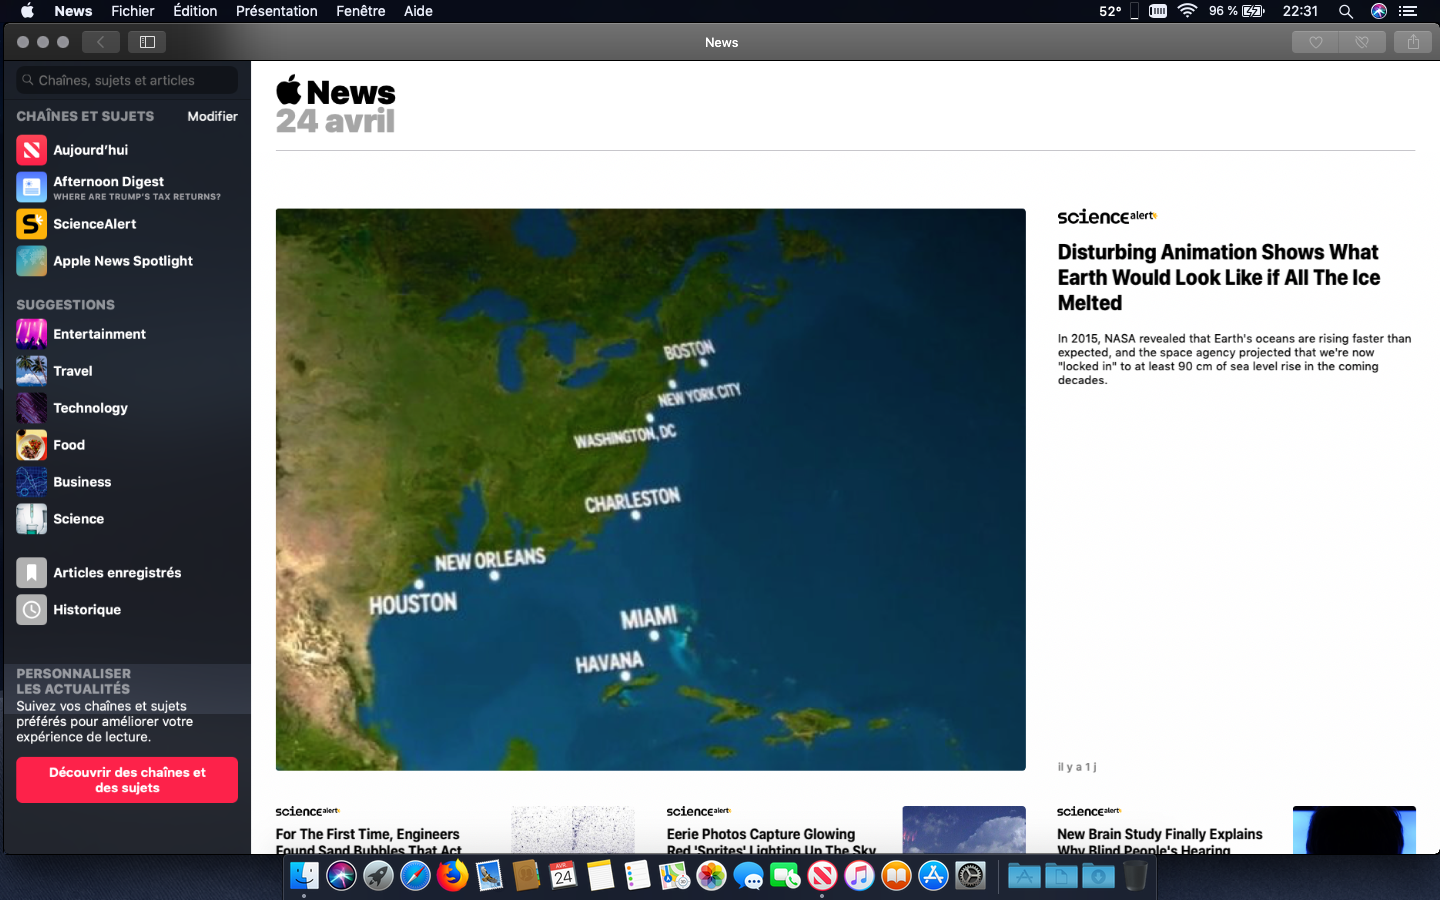Open Notification Center in the menu bar
Image resolution: width=1440 pixels, height=900 pixels.
click(1408, 11)
